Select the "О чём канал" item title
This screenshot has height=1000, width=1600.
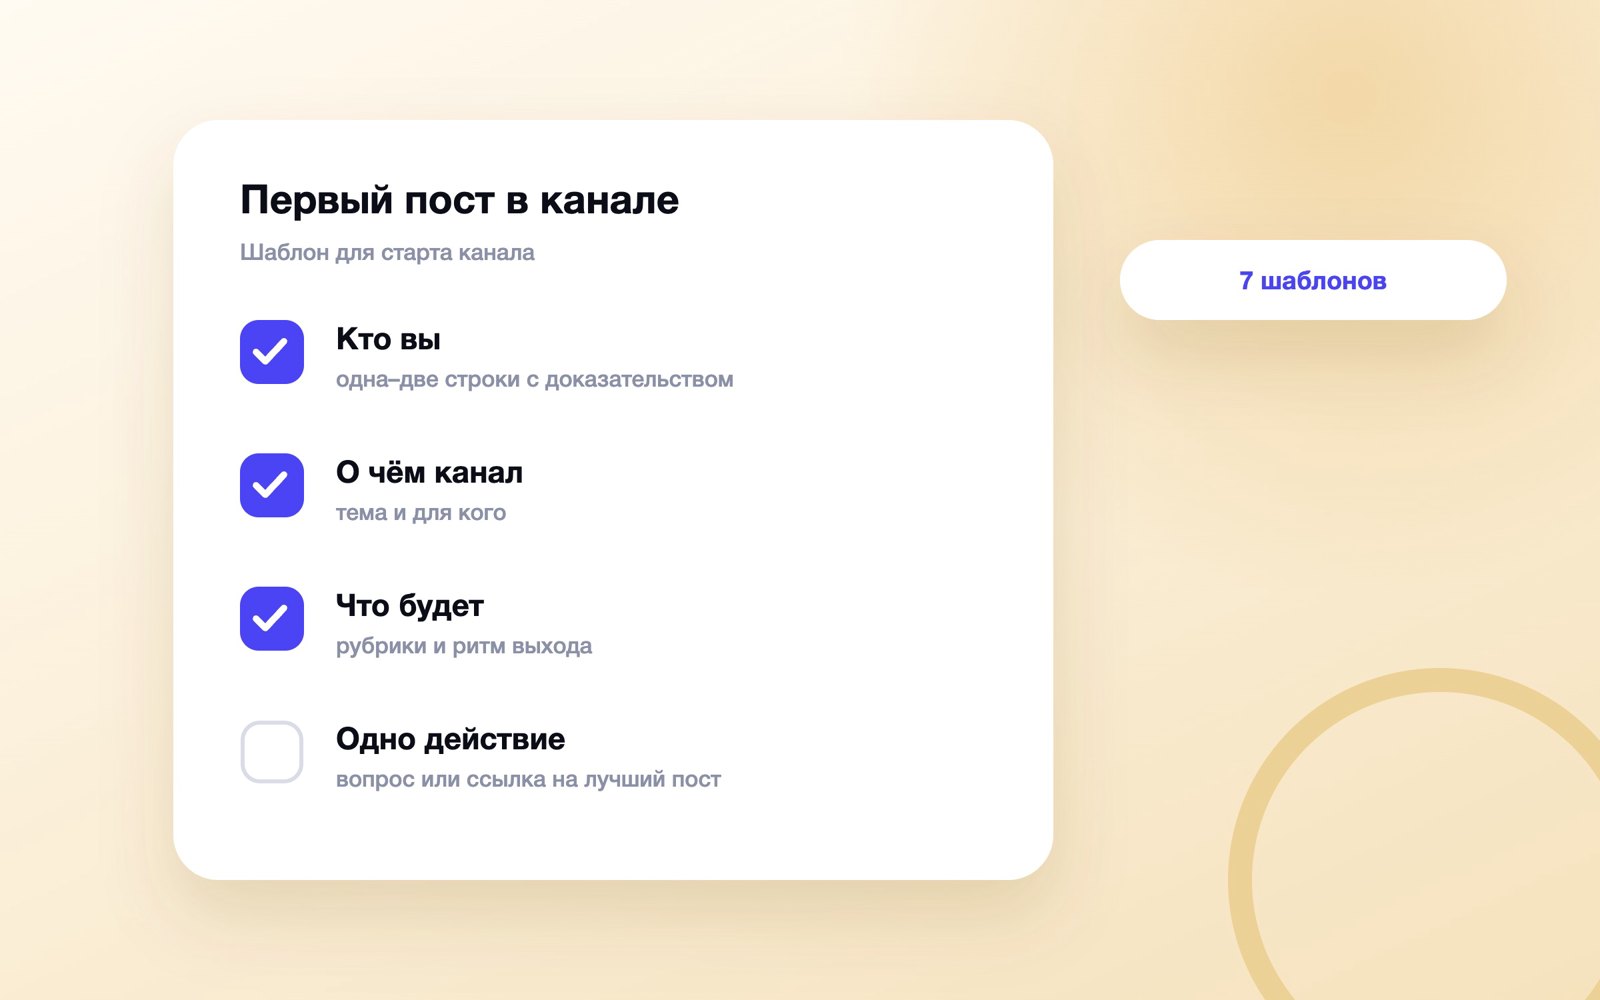click(429, 472)
